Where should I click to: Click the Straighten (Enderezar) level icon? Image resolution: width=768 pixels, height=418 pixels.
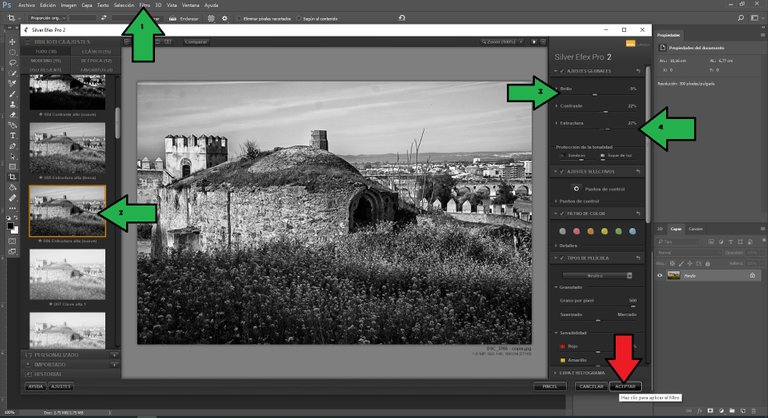[172, 19]
